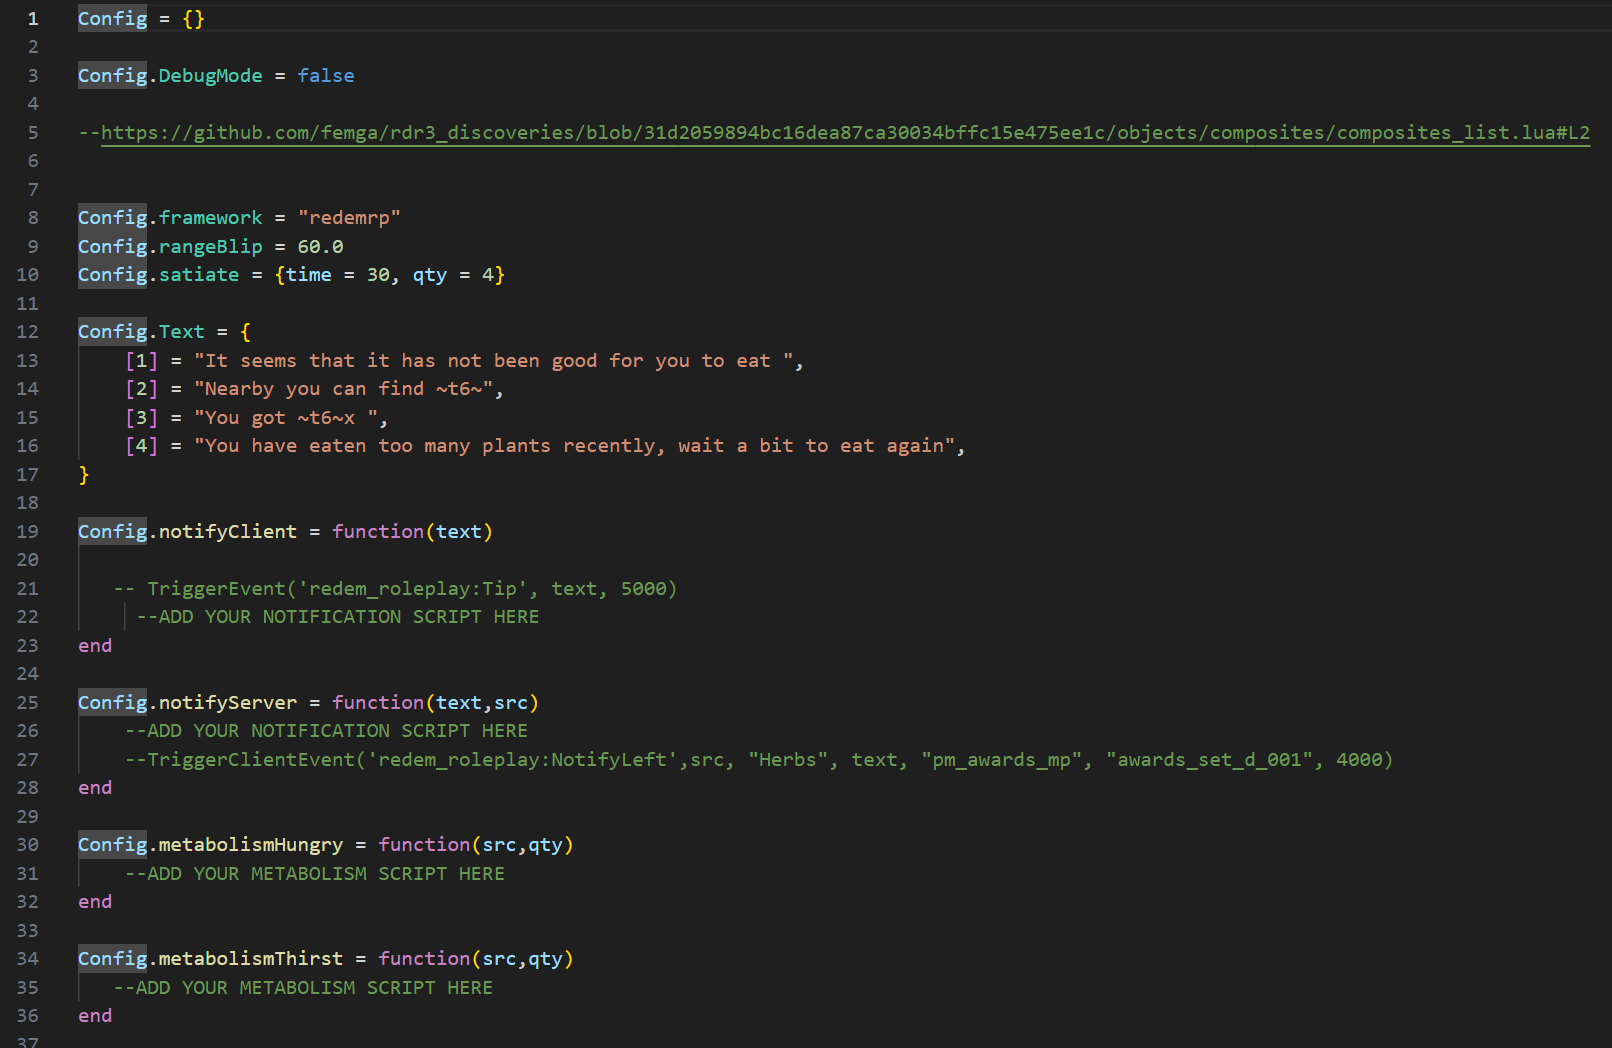Screen dimensions: 1612x1048
Task: Click 'end' keyword on line 32
Action: [x=95, y=902]
